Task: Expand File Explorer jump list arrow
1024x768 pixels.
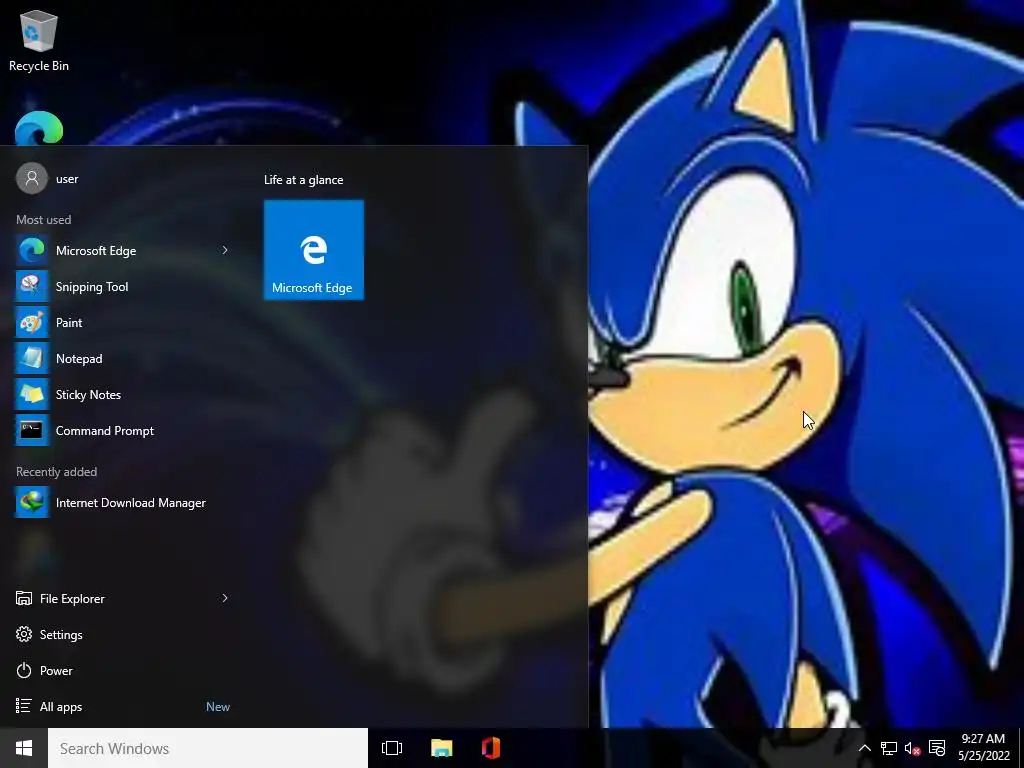Action: click(x=225, y=598)
